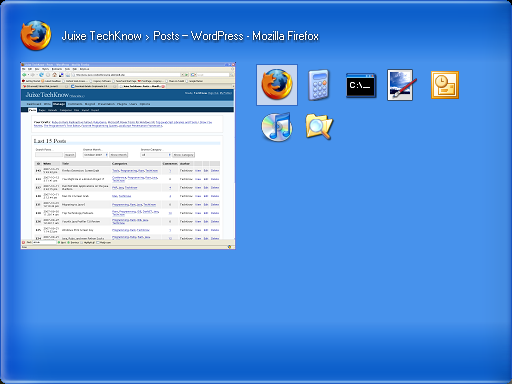The height and width of the screenshot is (384, 512).
Task: Click the Home button in previewed Firefox toolbar
Action: [54, 75]
